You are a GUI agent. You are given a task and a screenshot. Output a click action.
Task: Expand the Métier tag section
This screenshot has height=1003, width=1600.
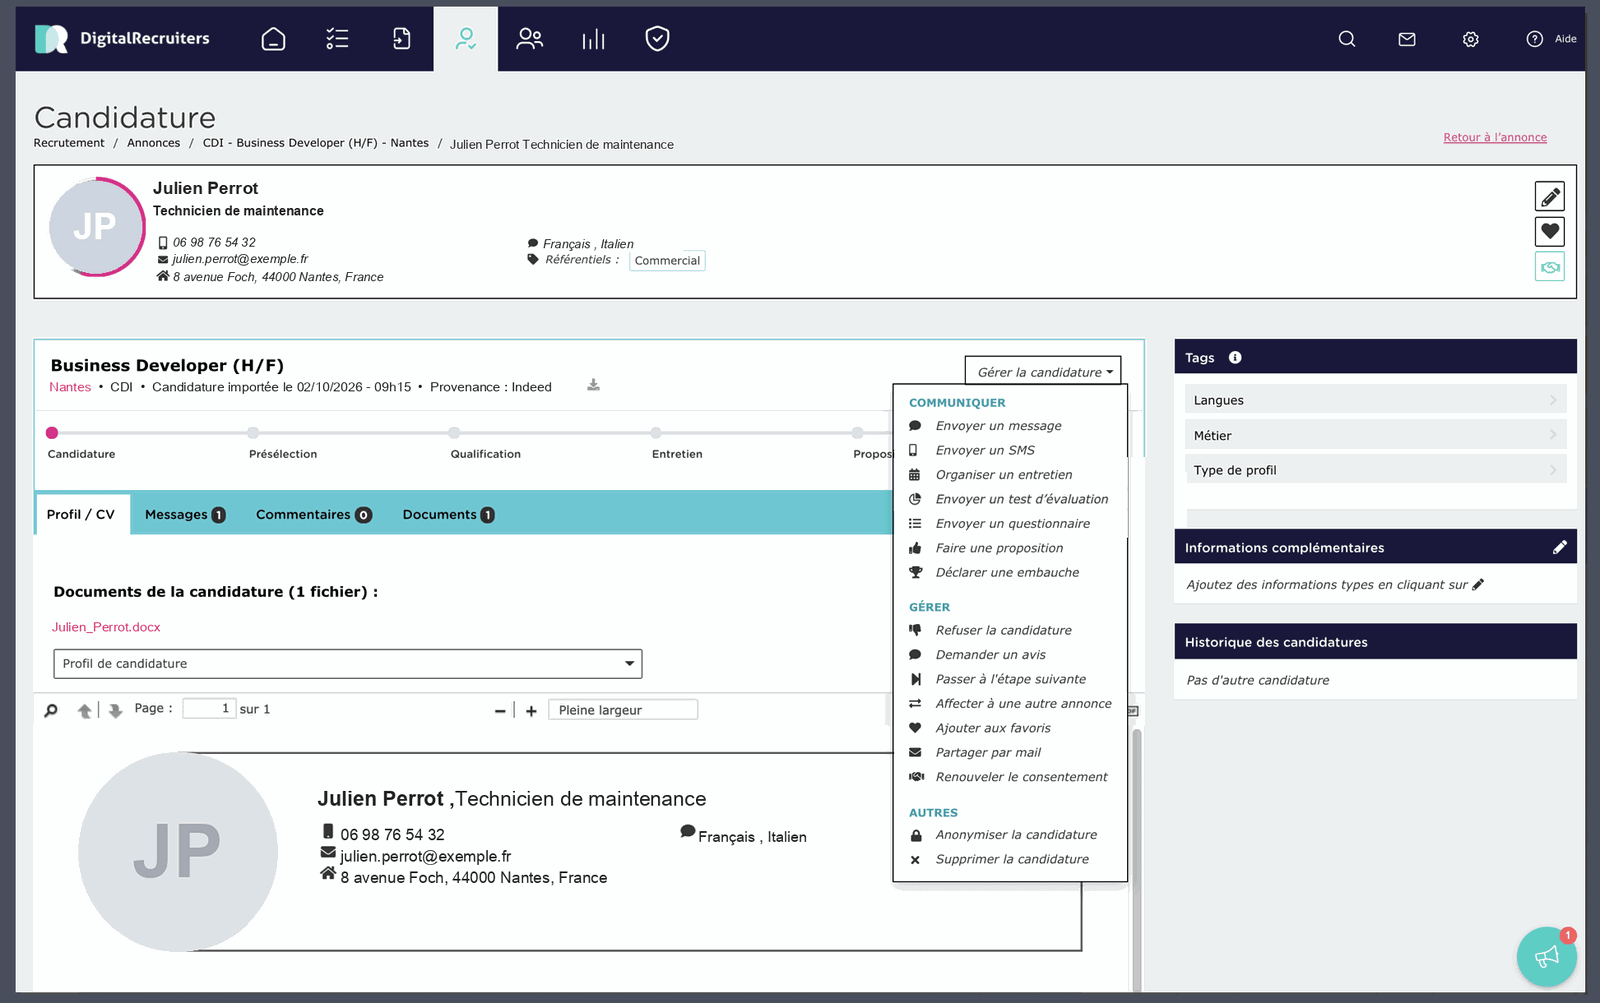click(x=1375, y=435)
